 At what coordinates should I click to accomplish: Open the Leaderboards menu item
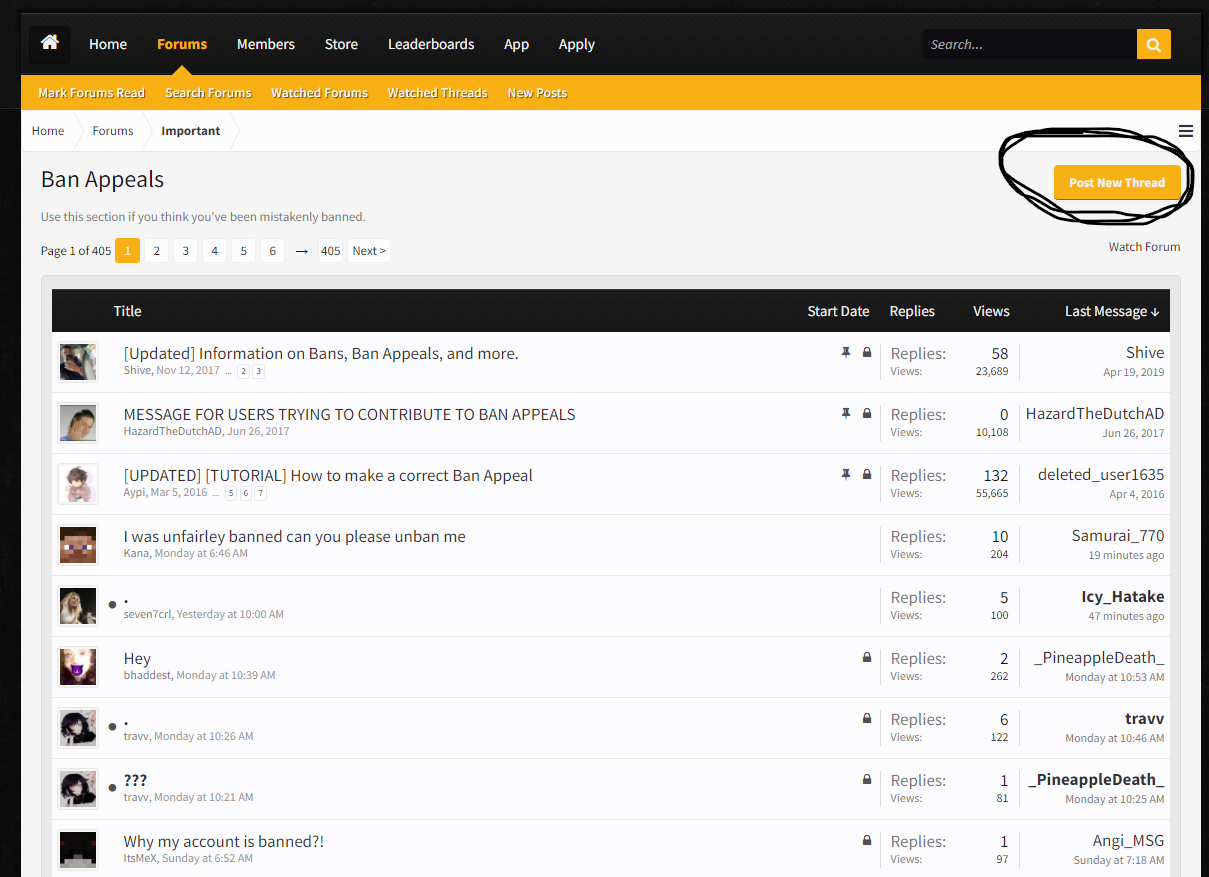click(431, 44)
